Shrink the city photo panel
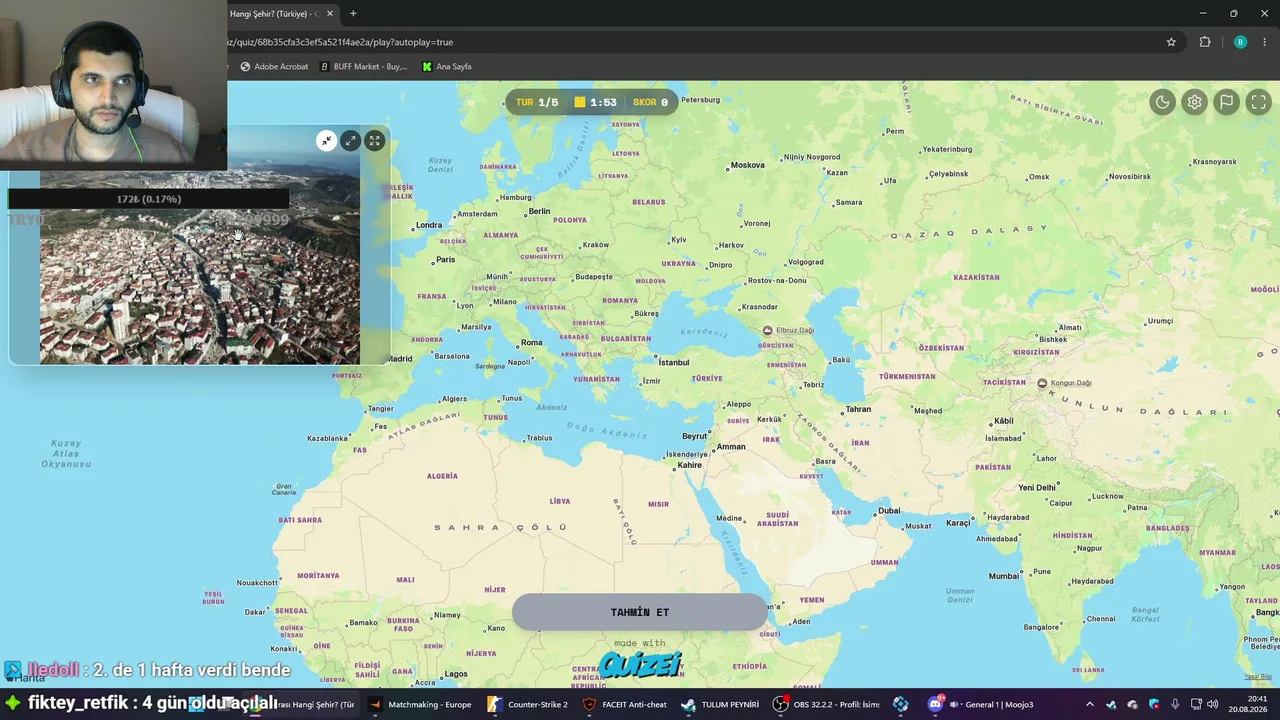Screen dimensions: 1280x720 point(326,141)
